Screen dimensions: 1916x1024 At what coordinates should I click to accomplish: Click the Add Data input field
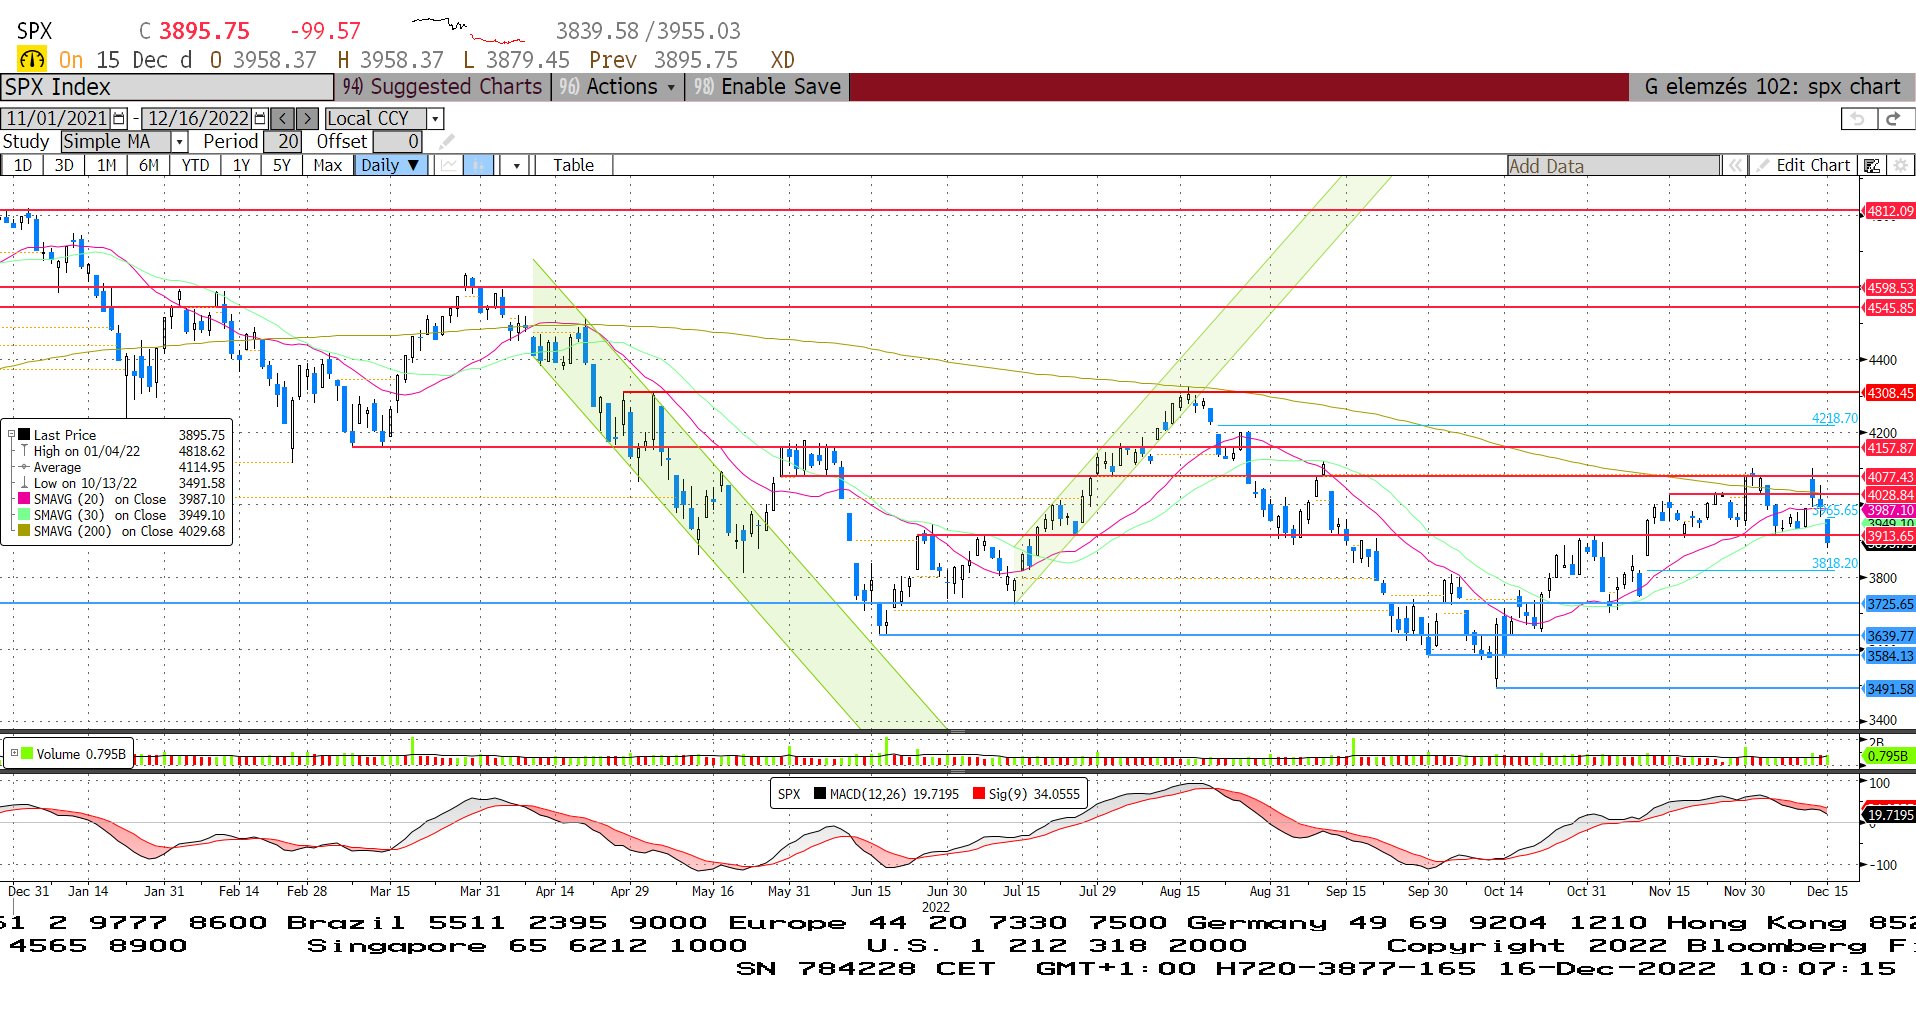tap(1614, 166)
